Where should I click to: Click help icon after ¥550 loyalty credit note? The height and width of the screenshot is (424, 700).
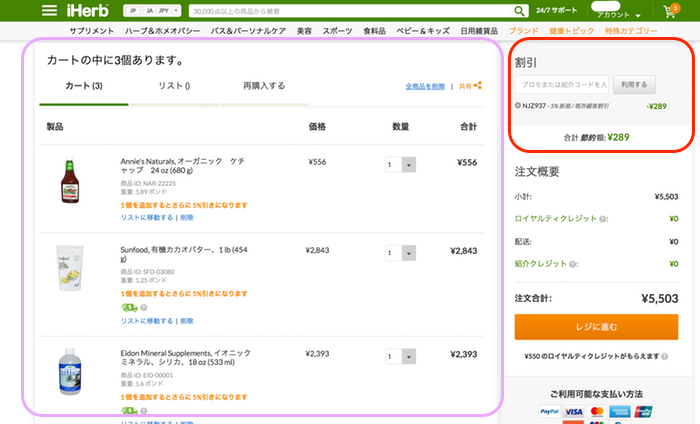[x=665, y=356]
